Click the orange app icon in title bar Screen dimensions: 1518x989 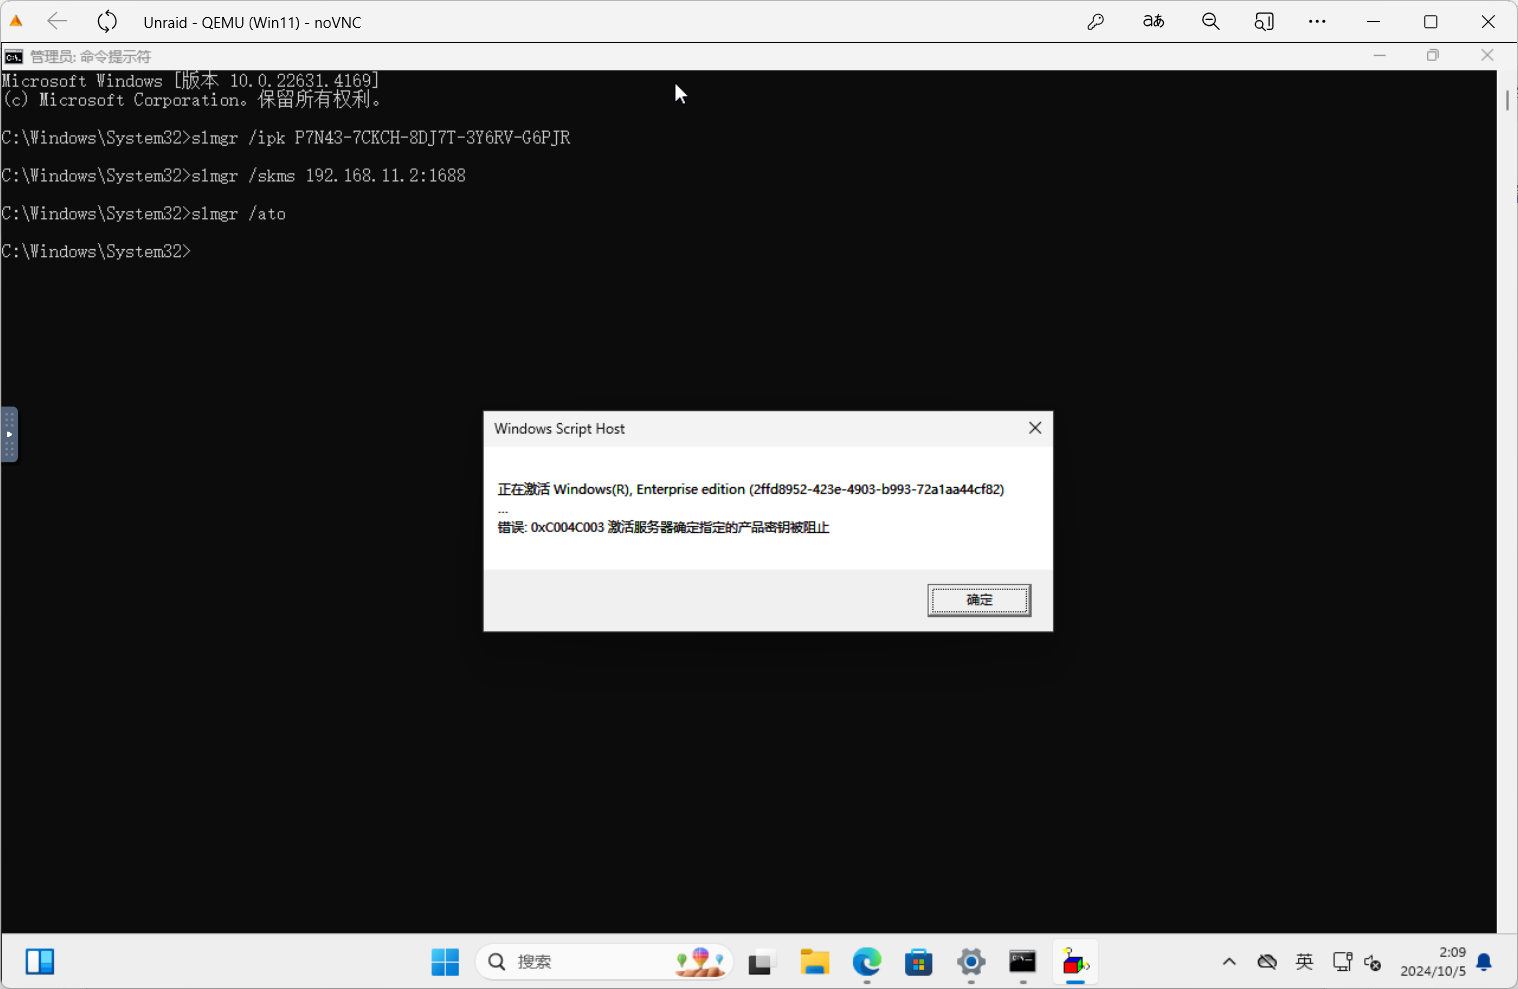[x=16, y=21]
